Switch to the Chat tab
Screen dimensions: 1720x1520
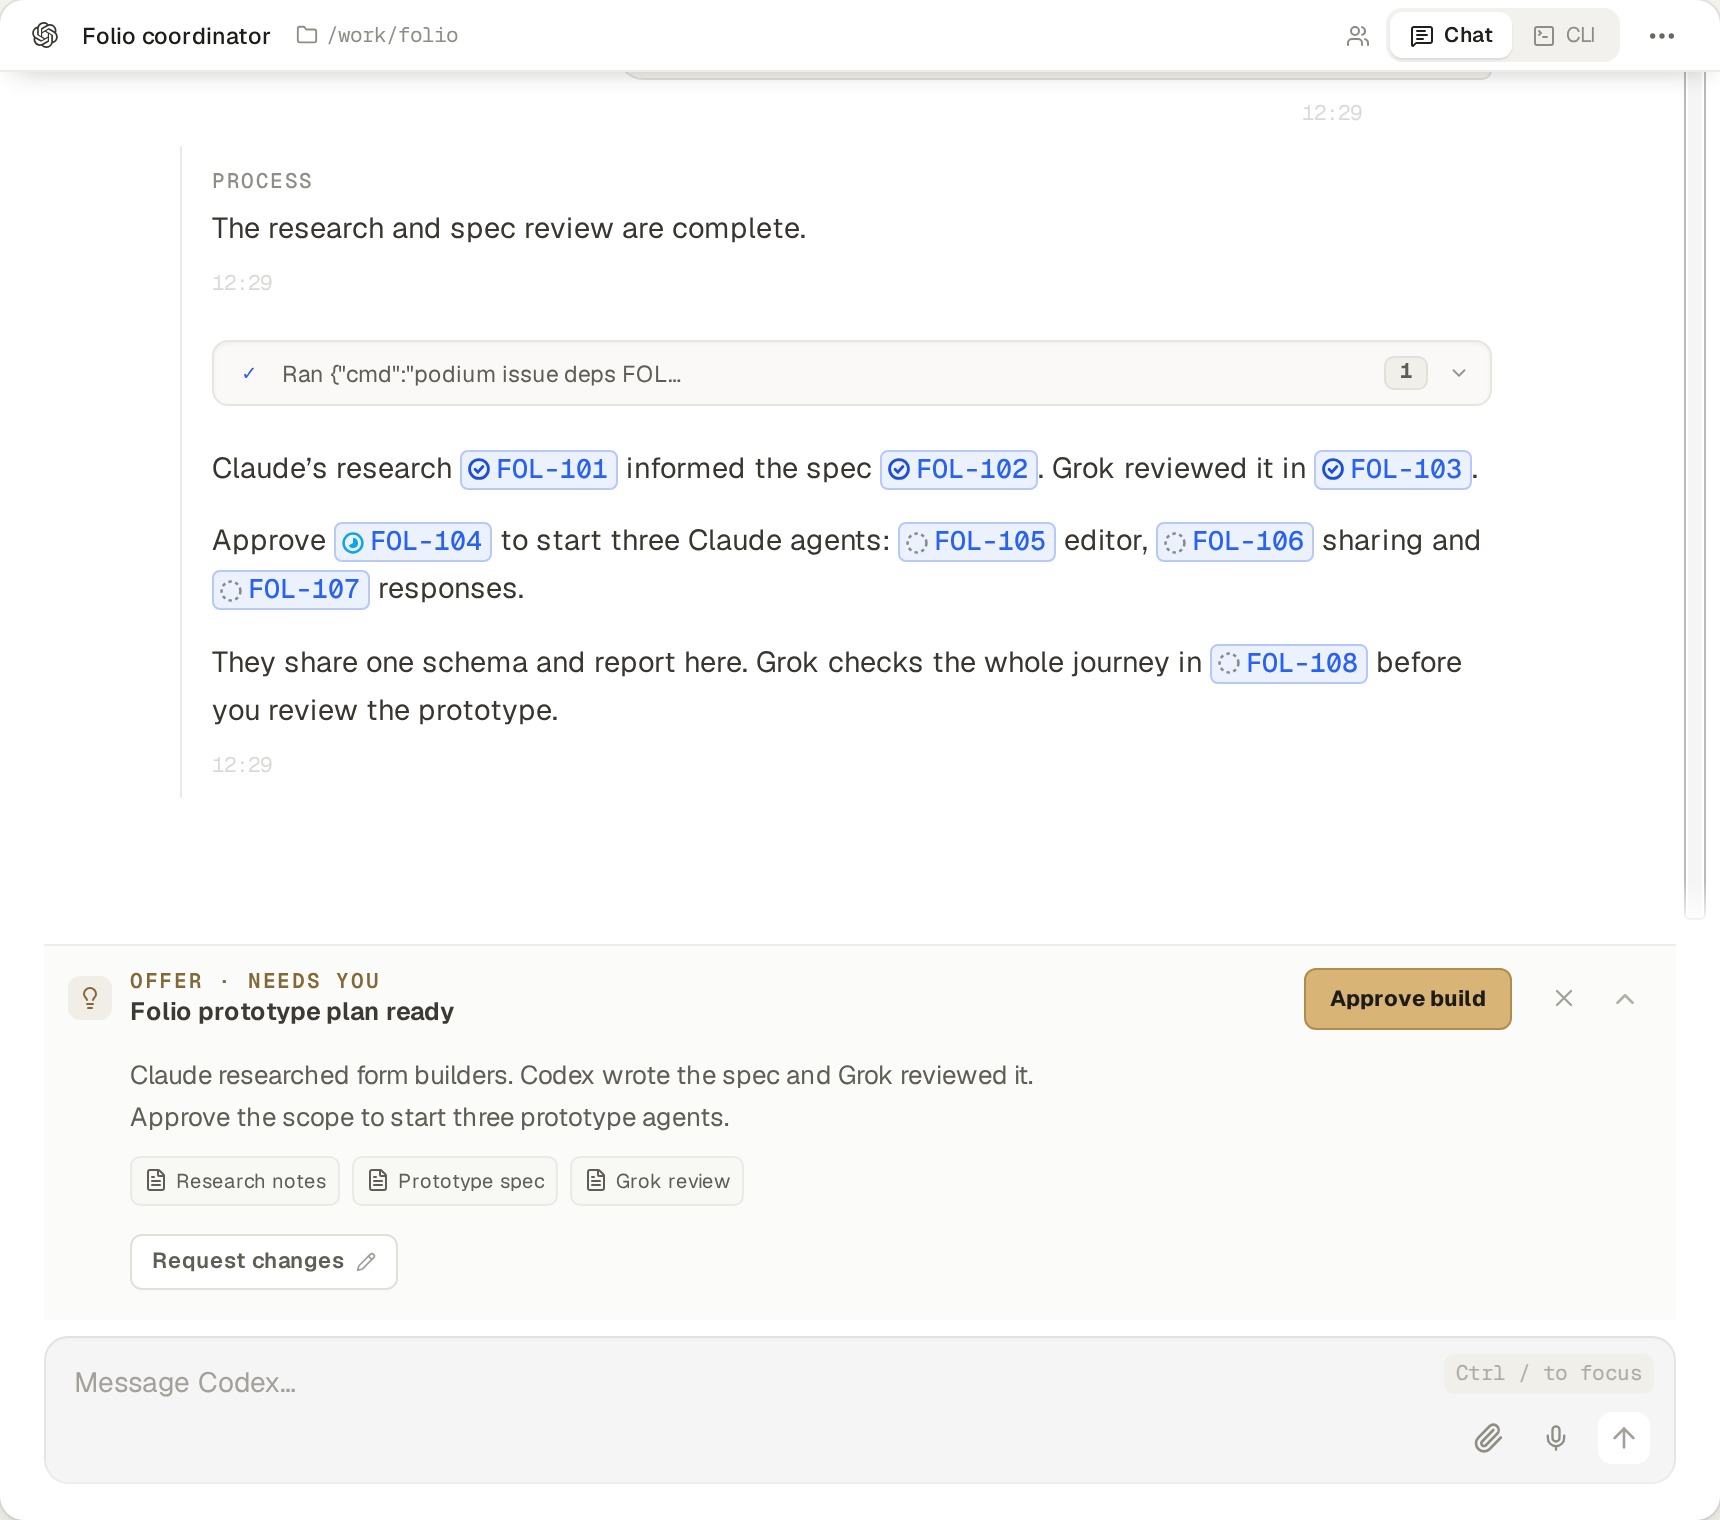tap(1451, 35)
